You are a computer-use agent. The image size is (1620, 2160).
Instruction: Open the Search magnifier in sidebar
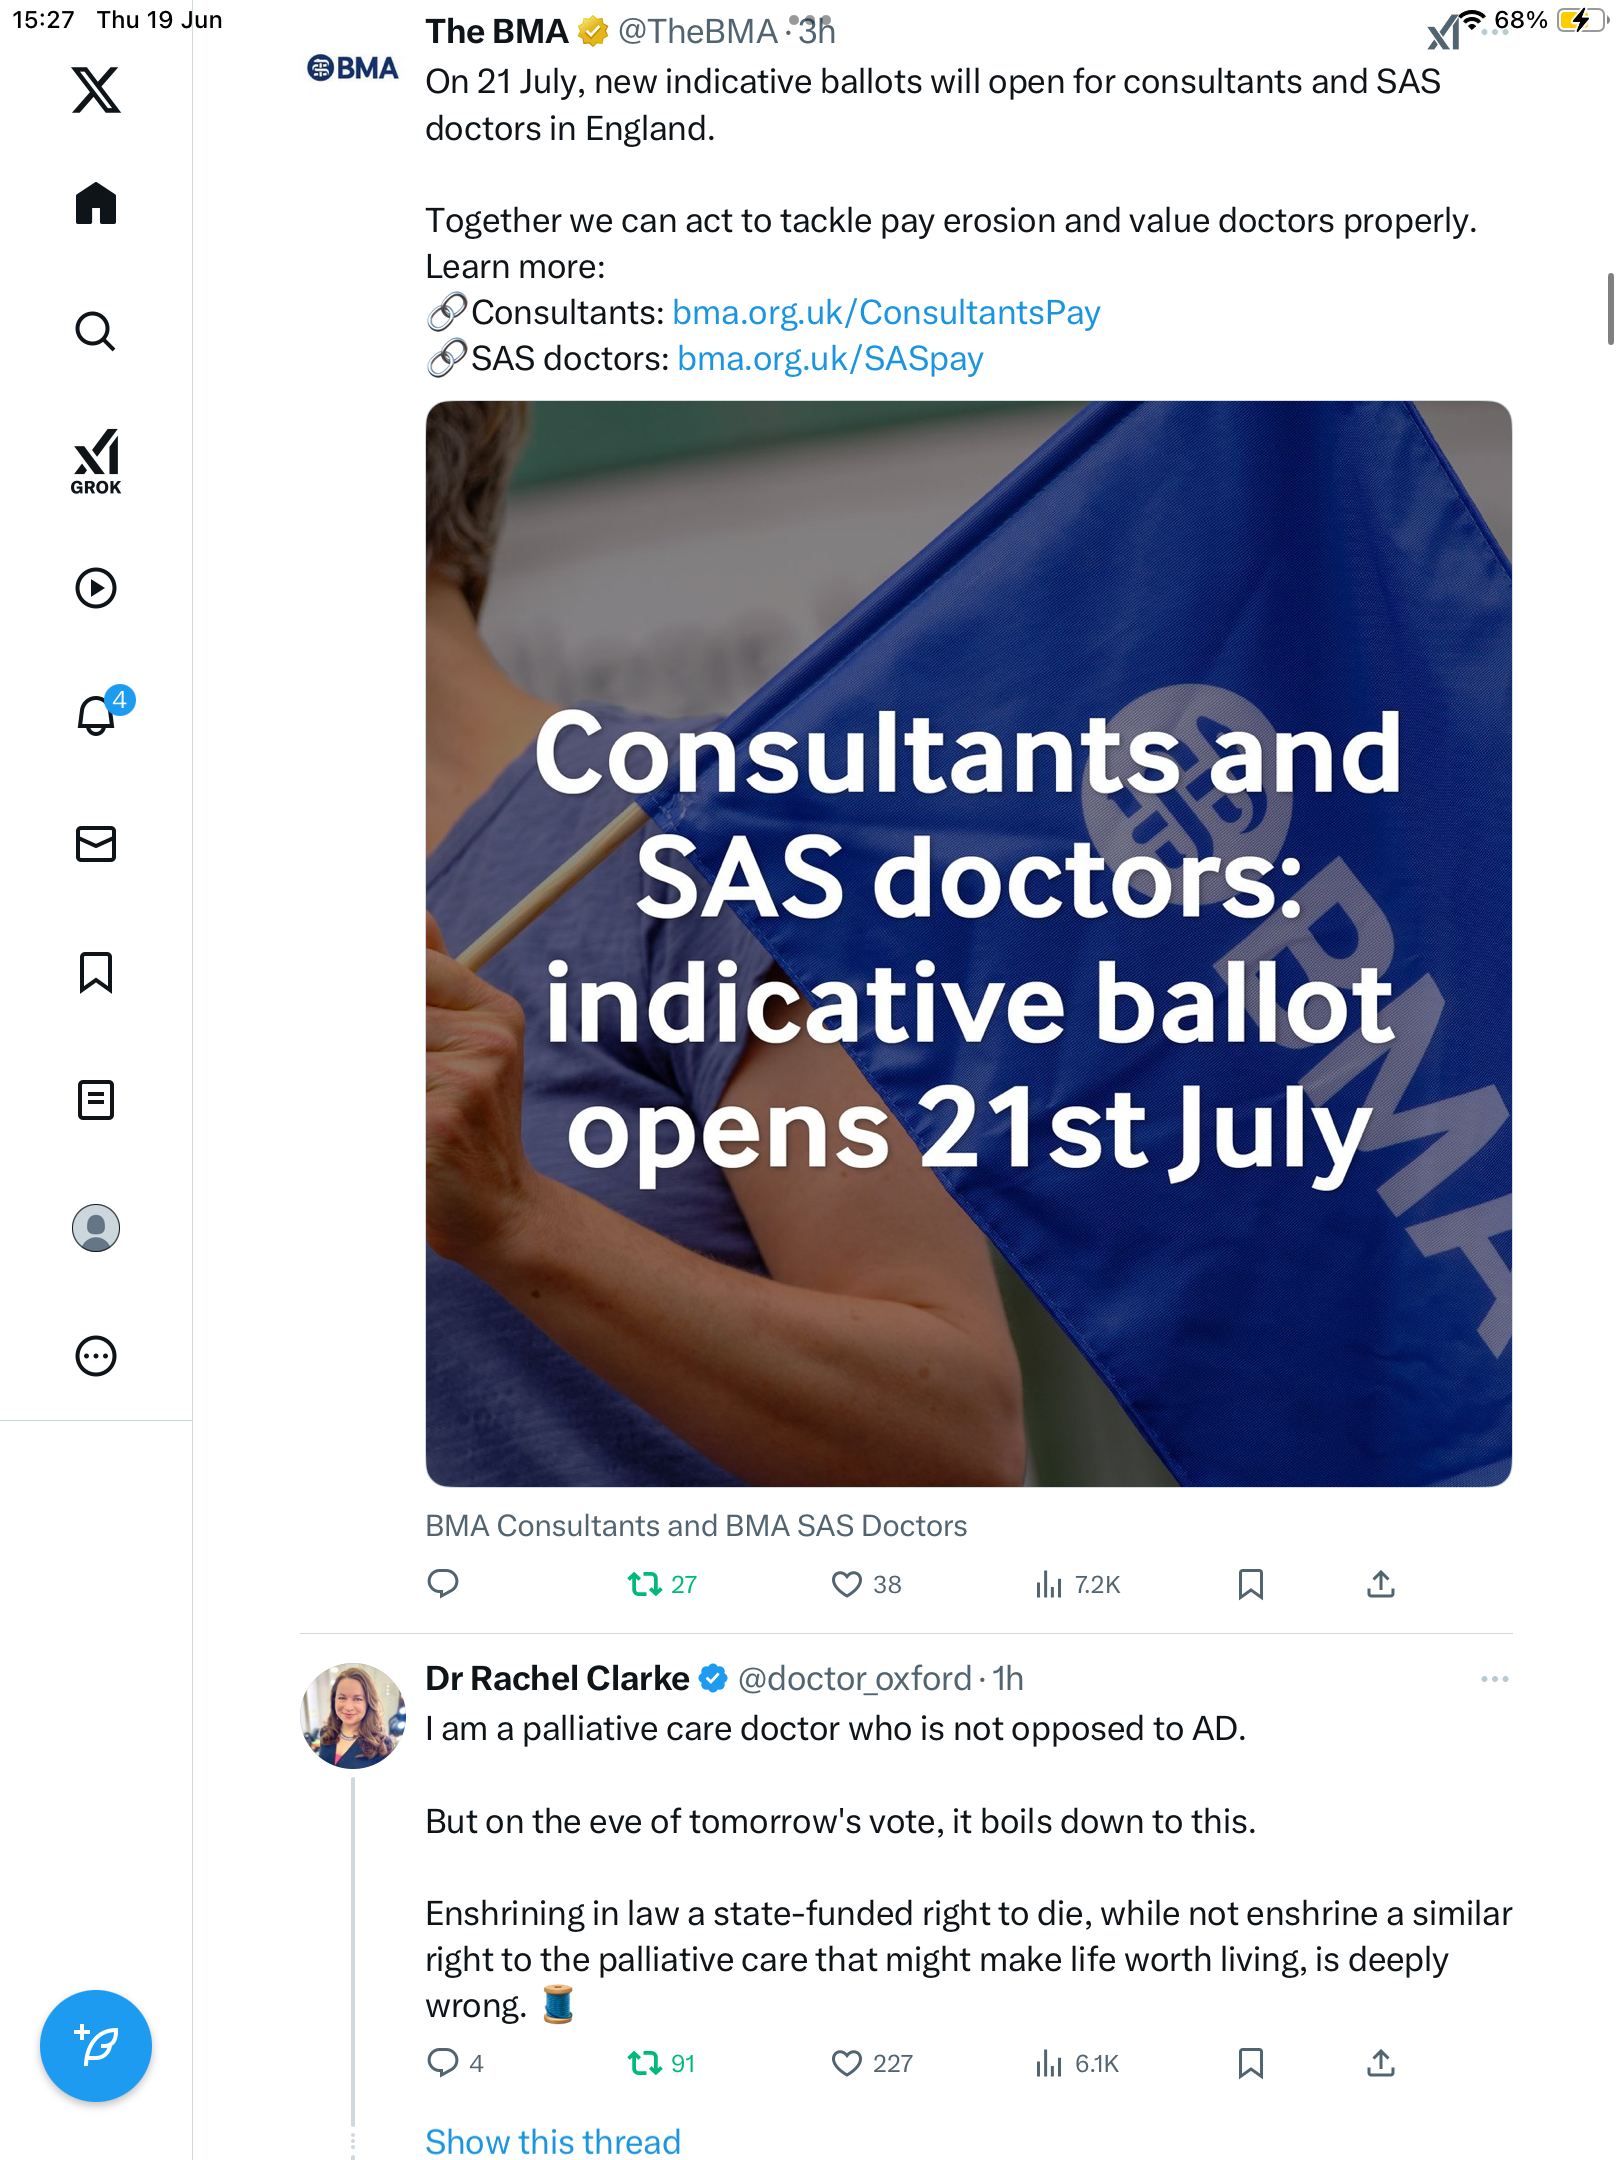tap(96, 331)
